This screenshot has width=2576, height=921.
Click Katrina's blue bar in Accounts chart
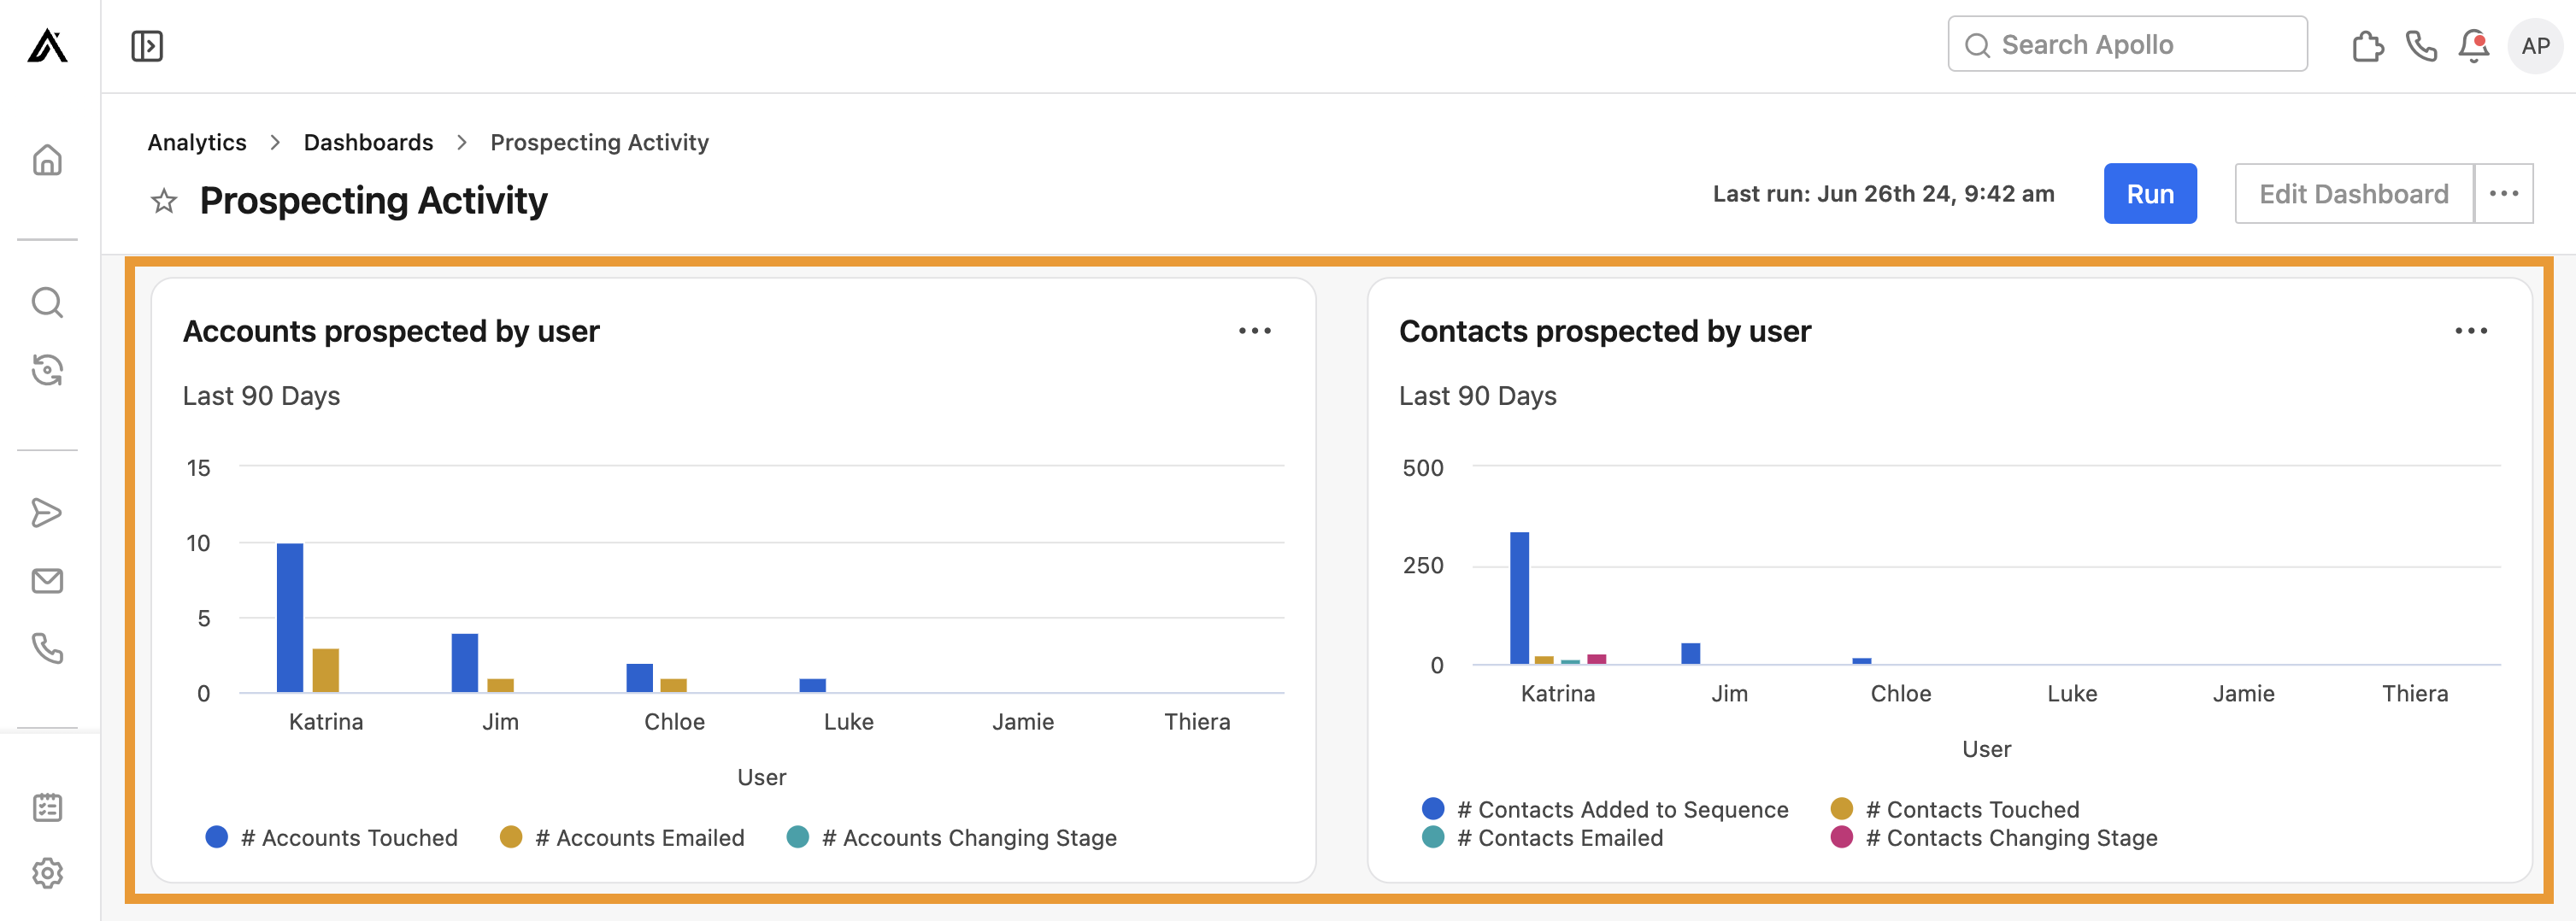click(x=290, y=618)
